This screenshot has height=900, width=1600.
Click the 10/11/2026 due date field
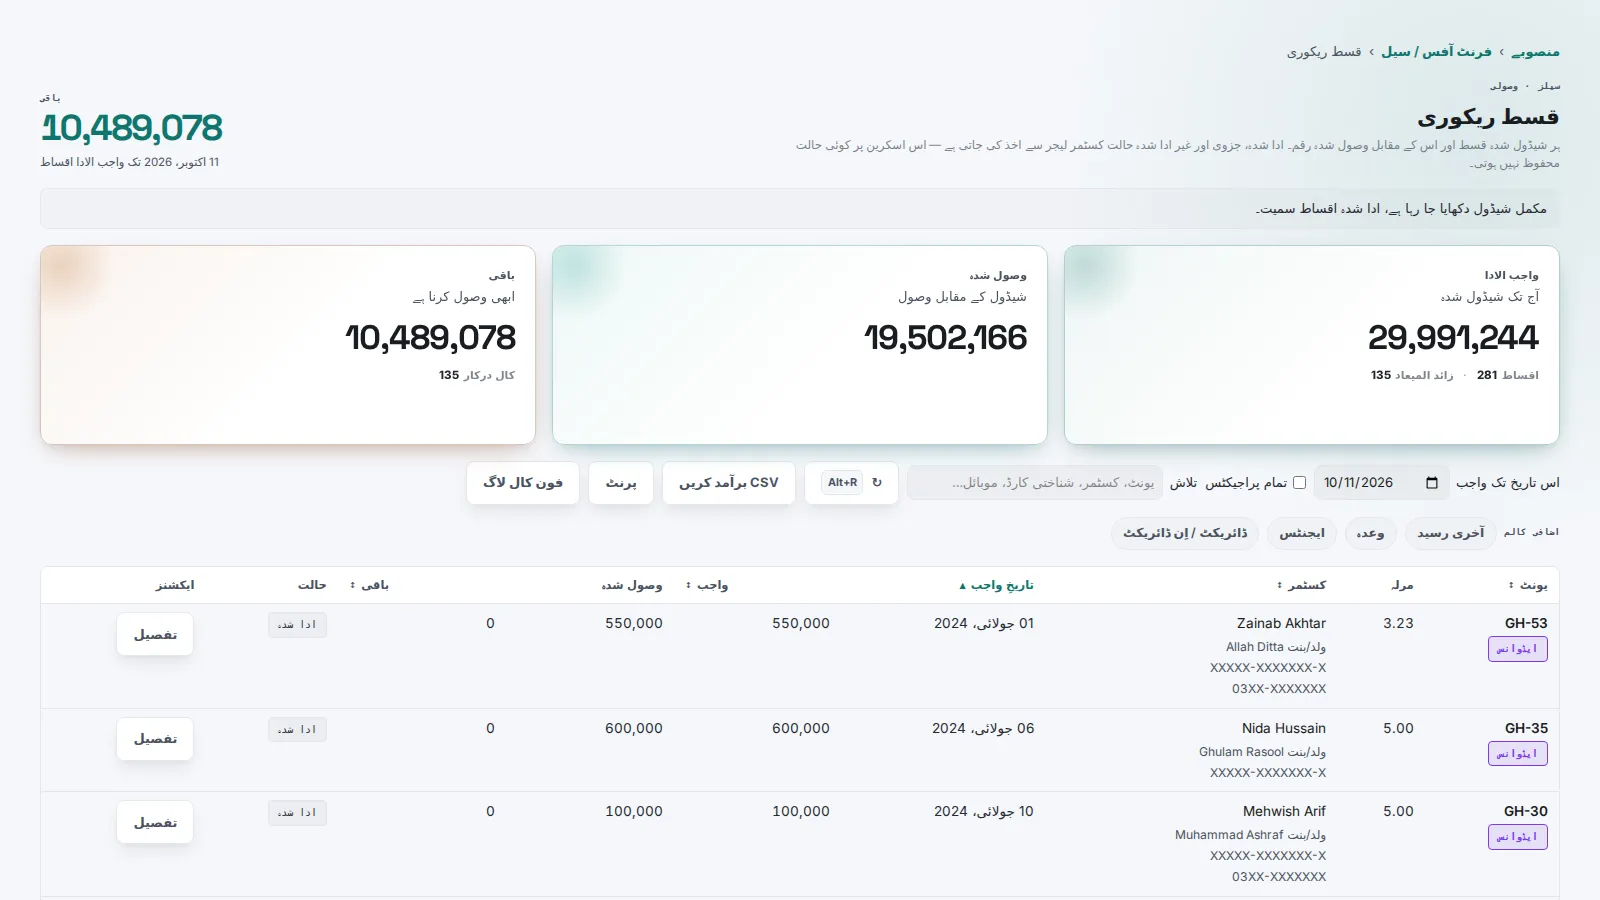tap(1382, 483)
